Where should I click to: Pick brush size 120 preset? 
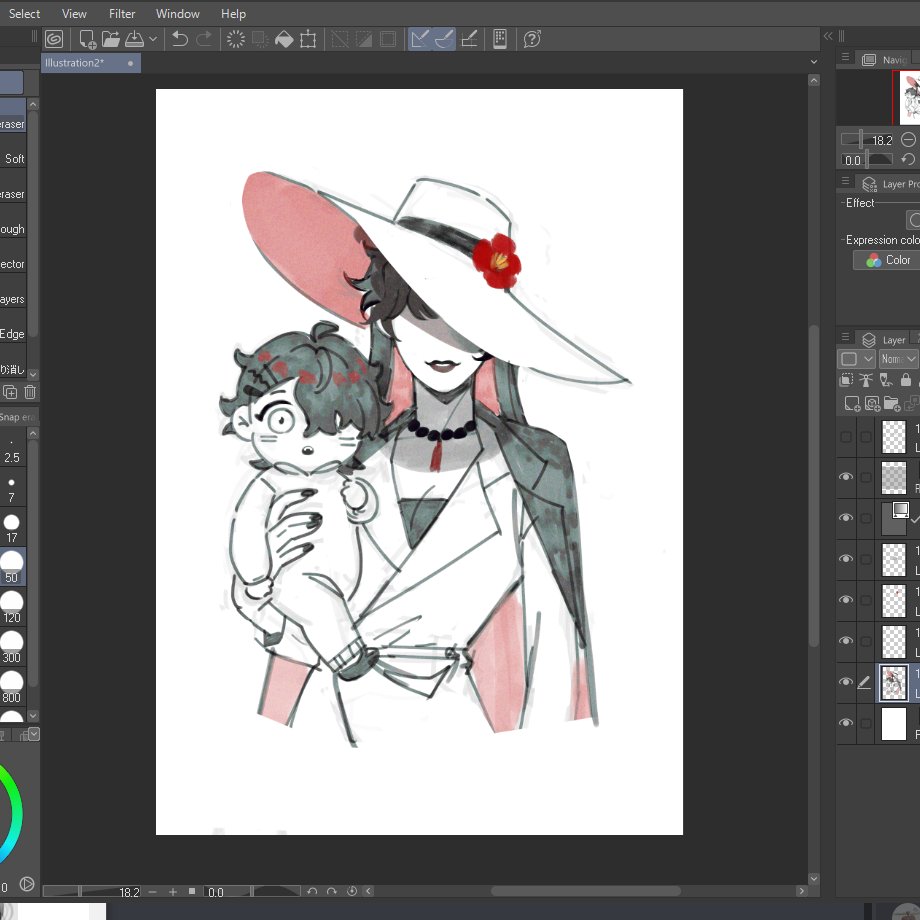(x=12, y=608)
